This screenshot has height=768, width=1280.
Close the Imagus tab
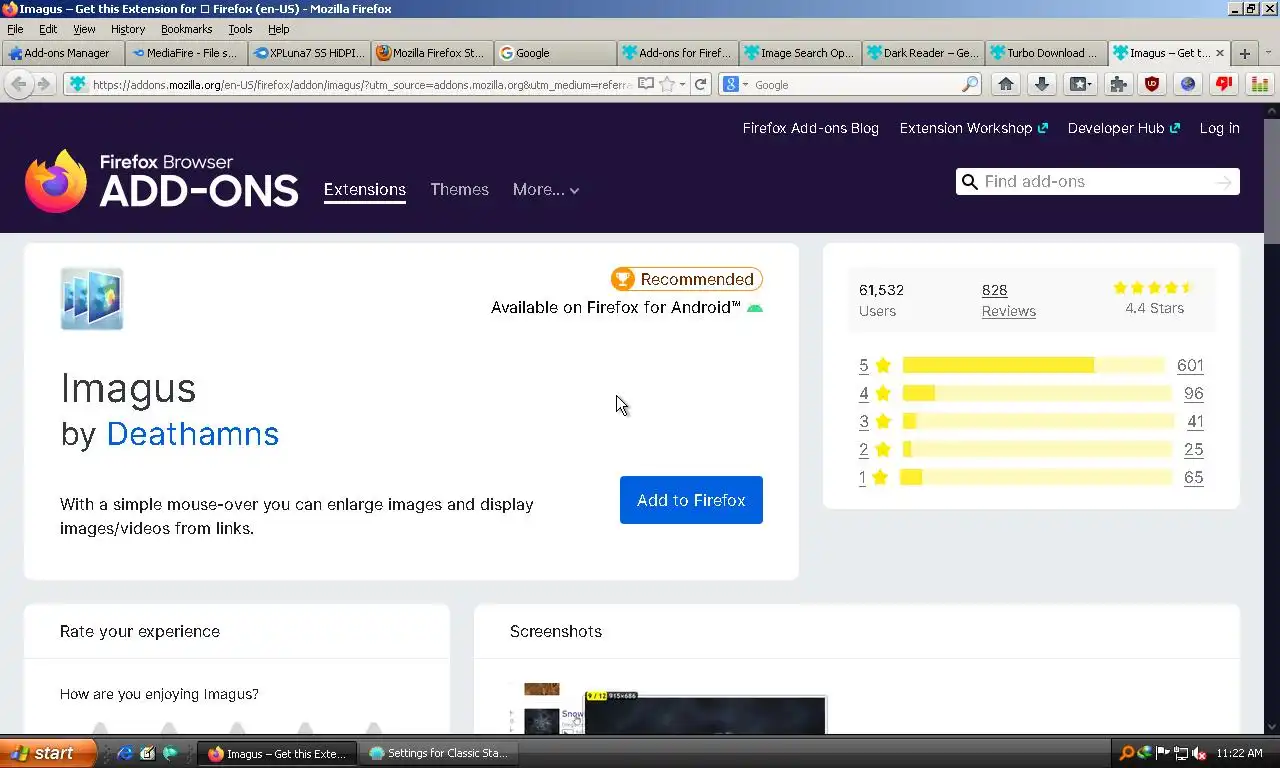pos(1219,53)
